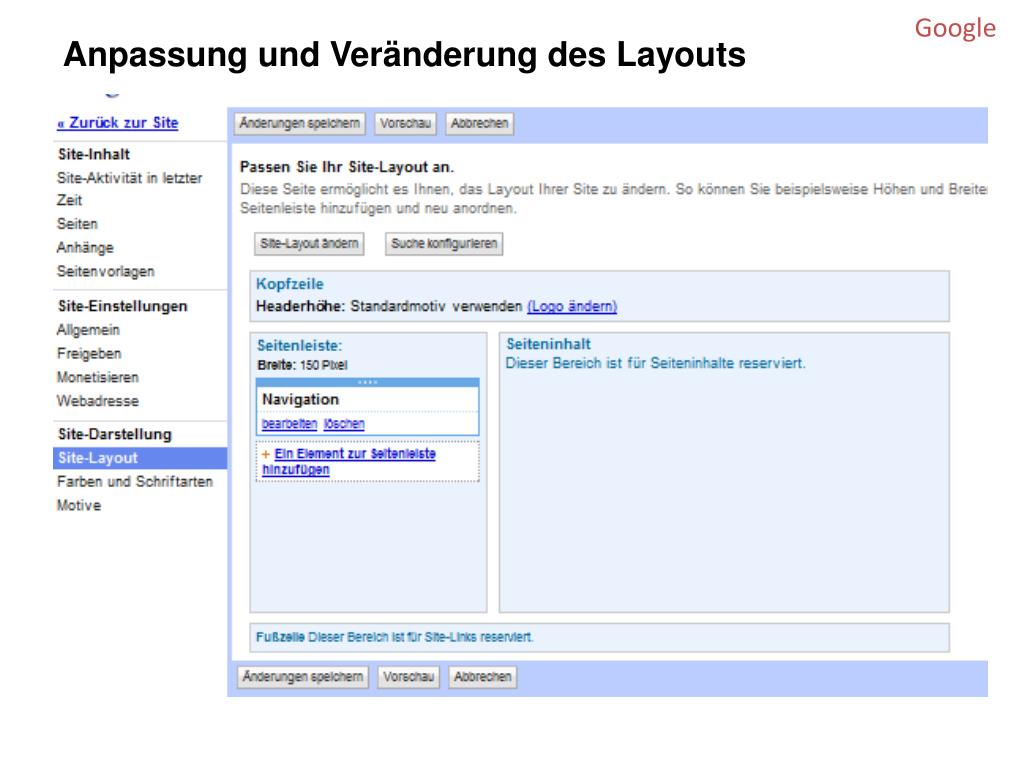Click the plus icon to add sidebar element

pos(266,454)
